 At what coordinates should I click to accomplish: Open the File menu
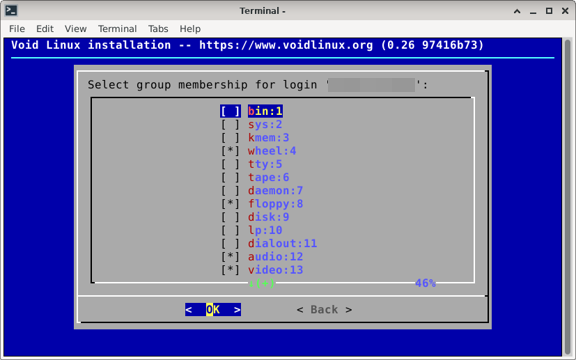pos(17,29)
